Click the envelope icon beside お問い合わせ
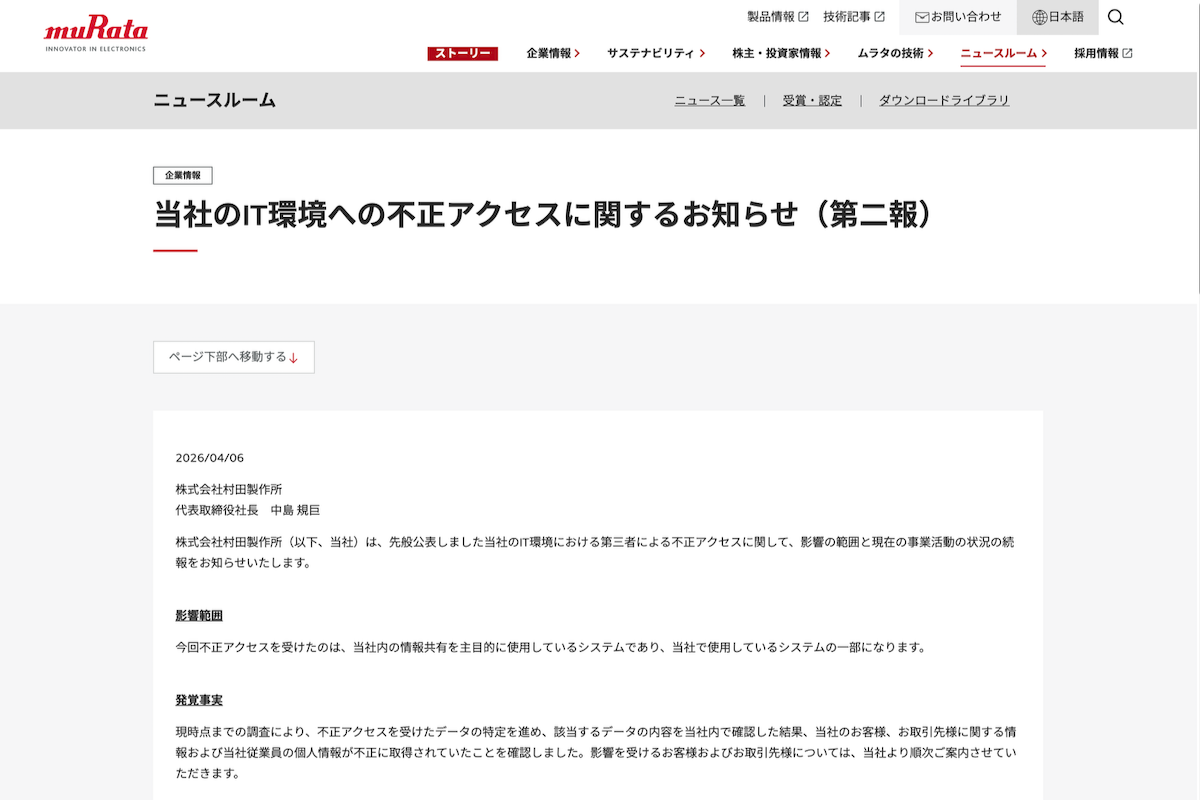Screen dimensions: 1200x800 tap(922, 17)
